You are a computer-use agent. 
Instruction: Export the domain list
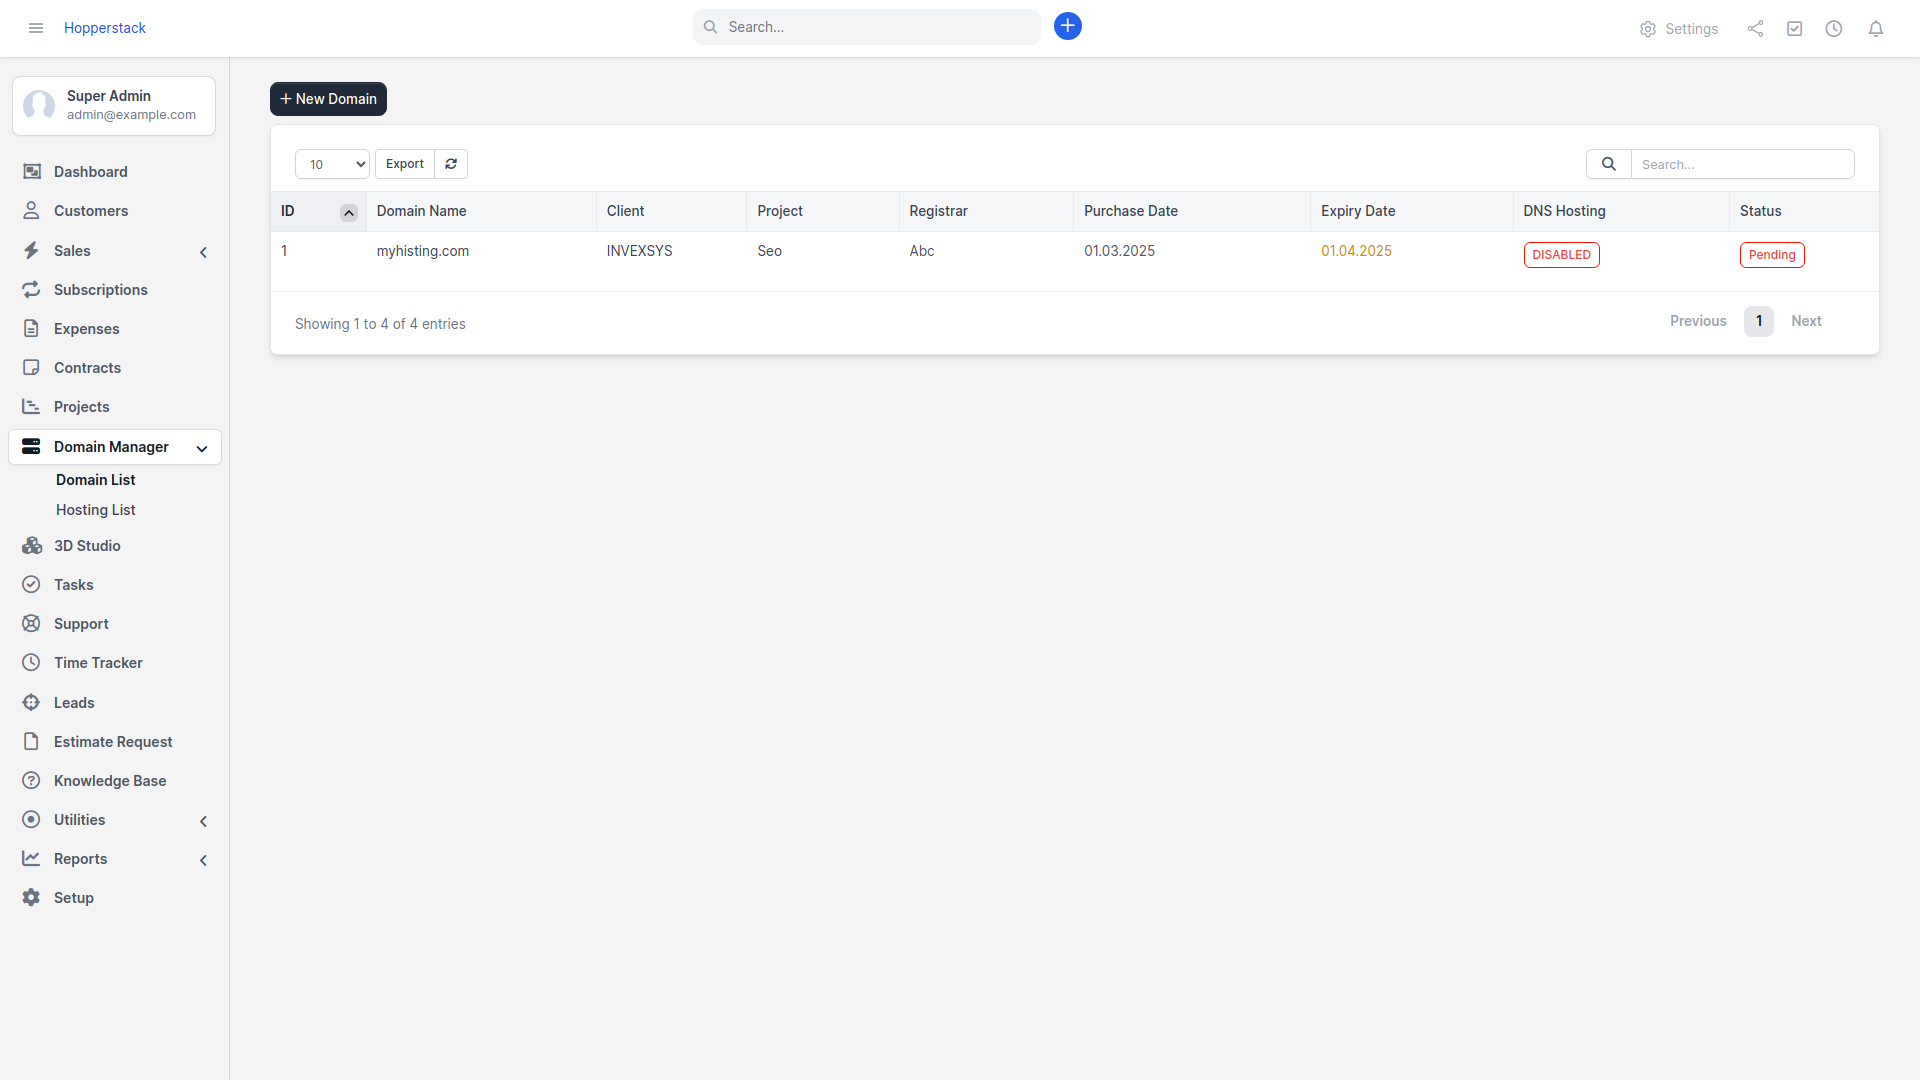[x=404, y=163]
